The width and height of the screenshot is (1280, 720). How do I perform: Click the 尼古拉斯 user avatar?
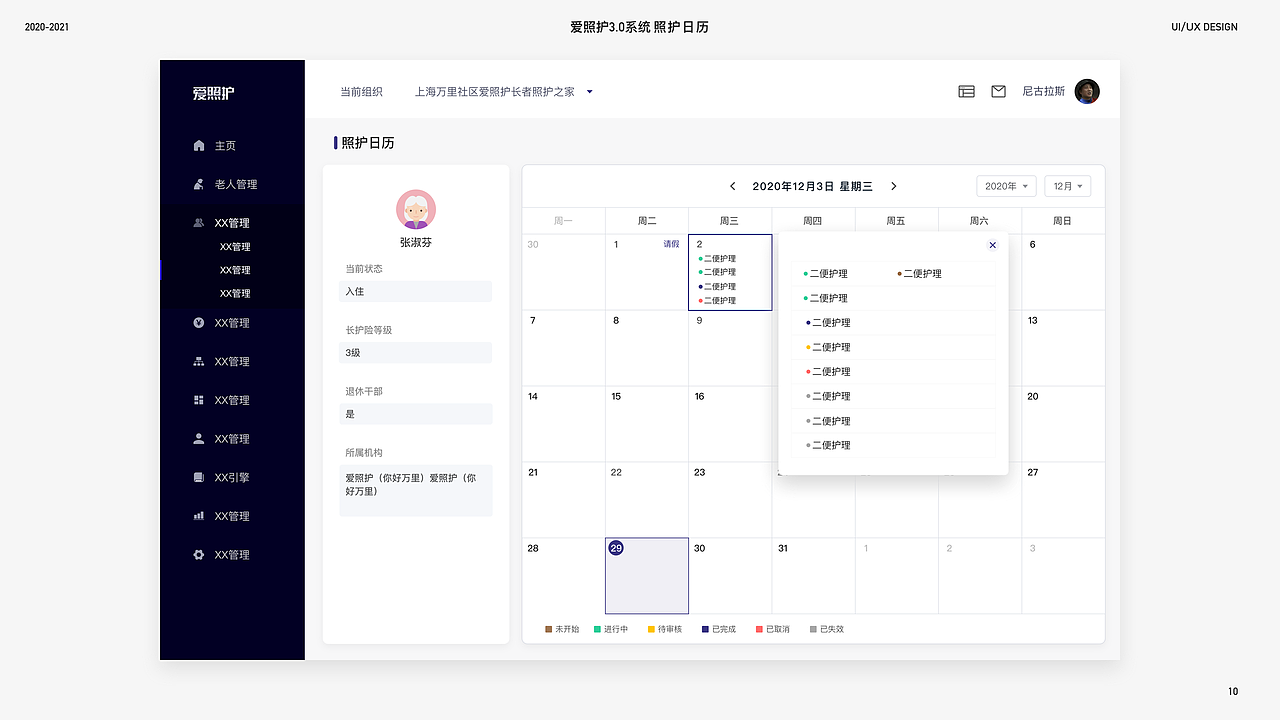pyautogui.click(x=1087, y=91)
